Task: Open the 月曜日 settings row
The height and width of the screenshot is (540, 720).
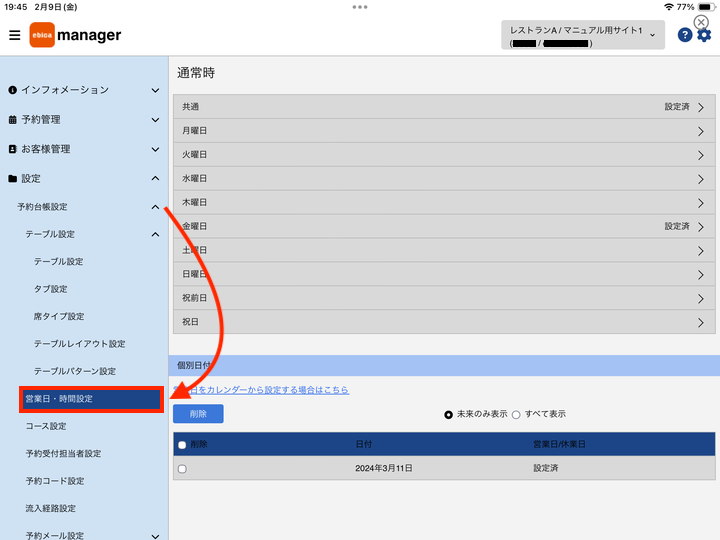Action: [x=444, y=131]
